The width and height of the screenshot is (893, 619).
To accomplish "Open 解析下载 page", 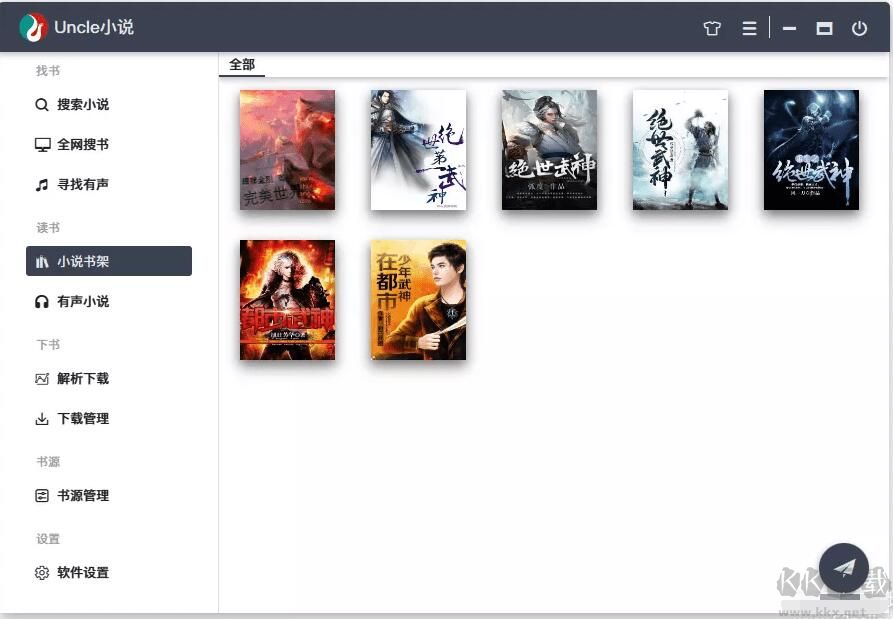I will tap(109, 379).
